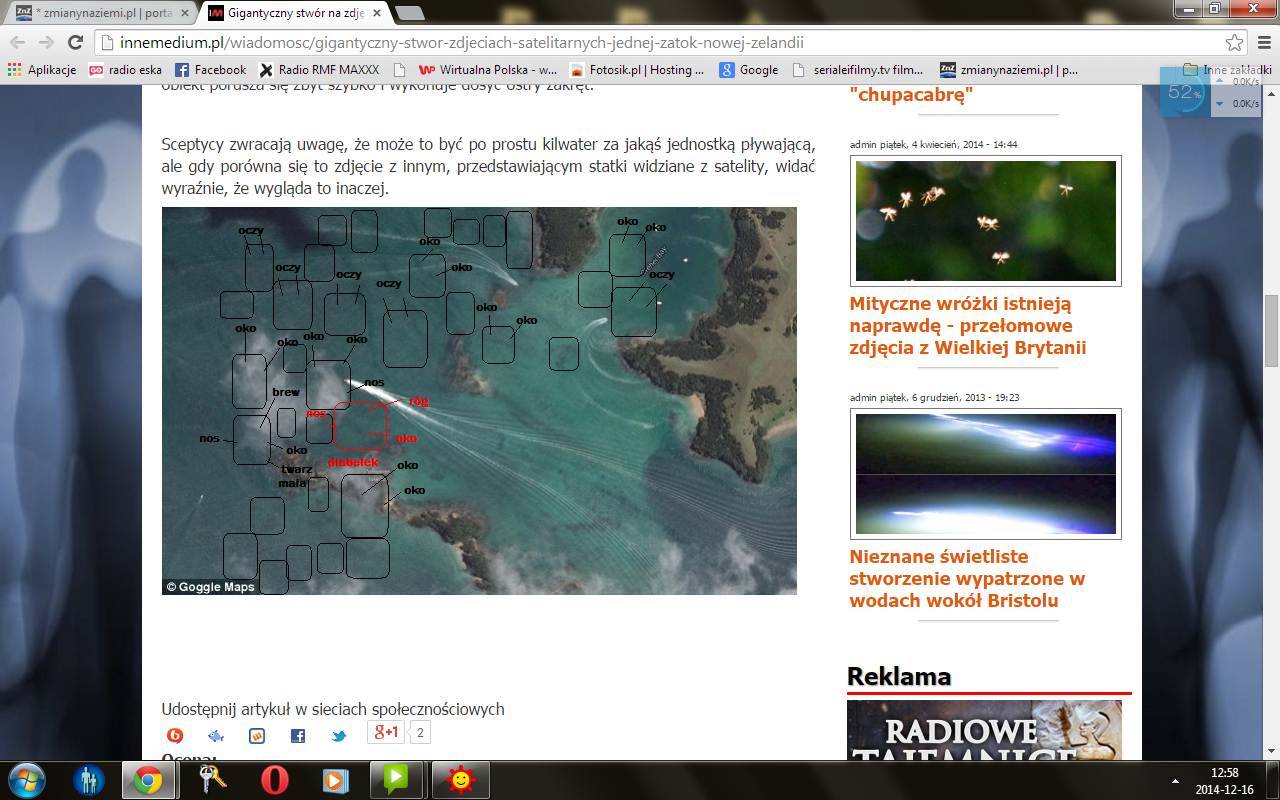The width and height of the screenshot is (1280, 800).
Task: Open the keys icon in the taskbar
Action: (213, 779)
